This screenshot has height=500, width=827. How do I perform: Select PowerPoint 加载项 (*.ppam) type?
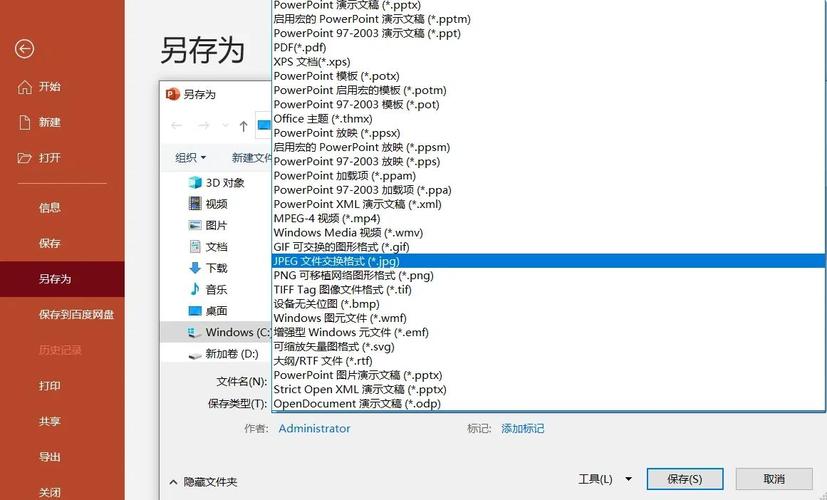coord(549,176)
